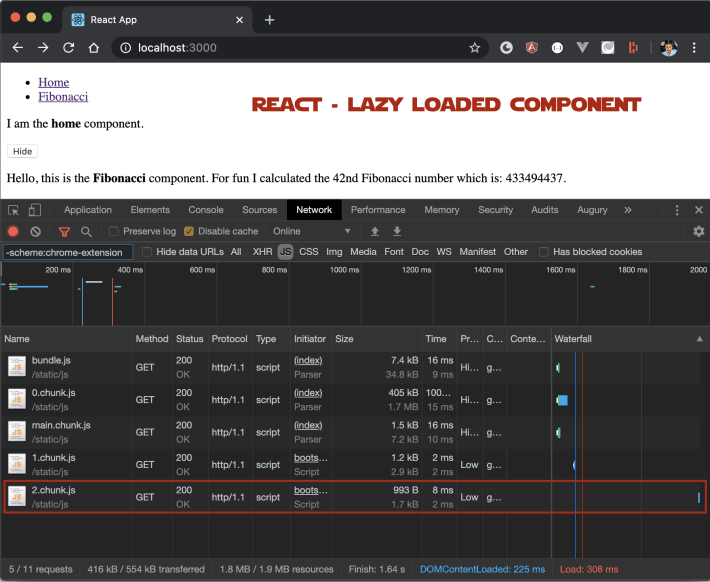
Task: Bookmark this page with the star icon
Action: click(475, 48)
